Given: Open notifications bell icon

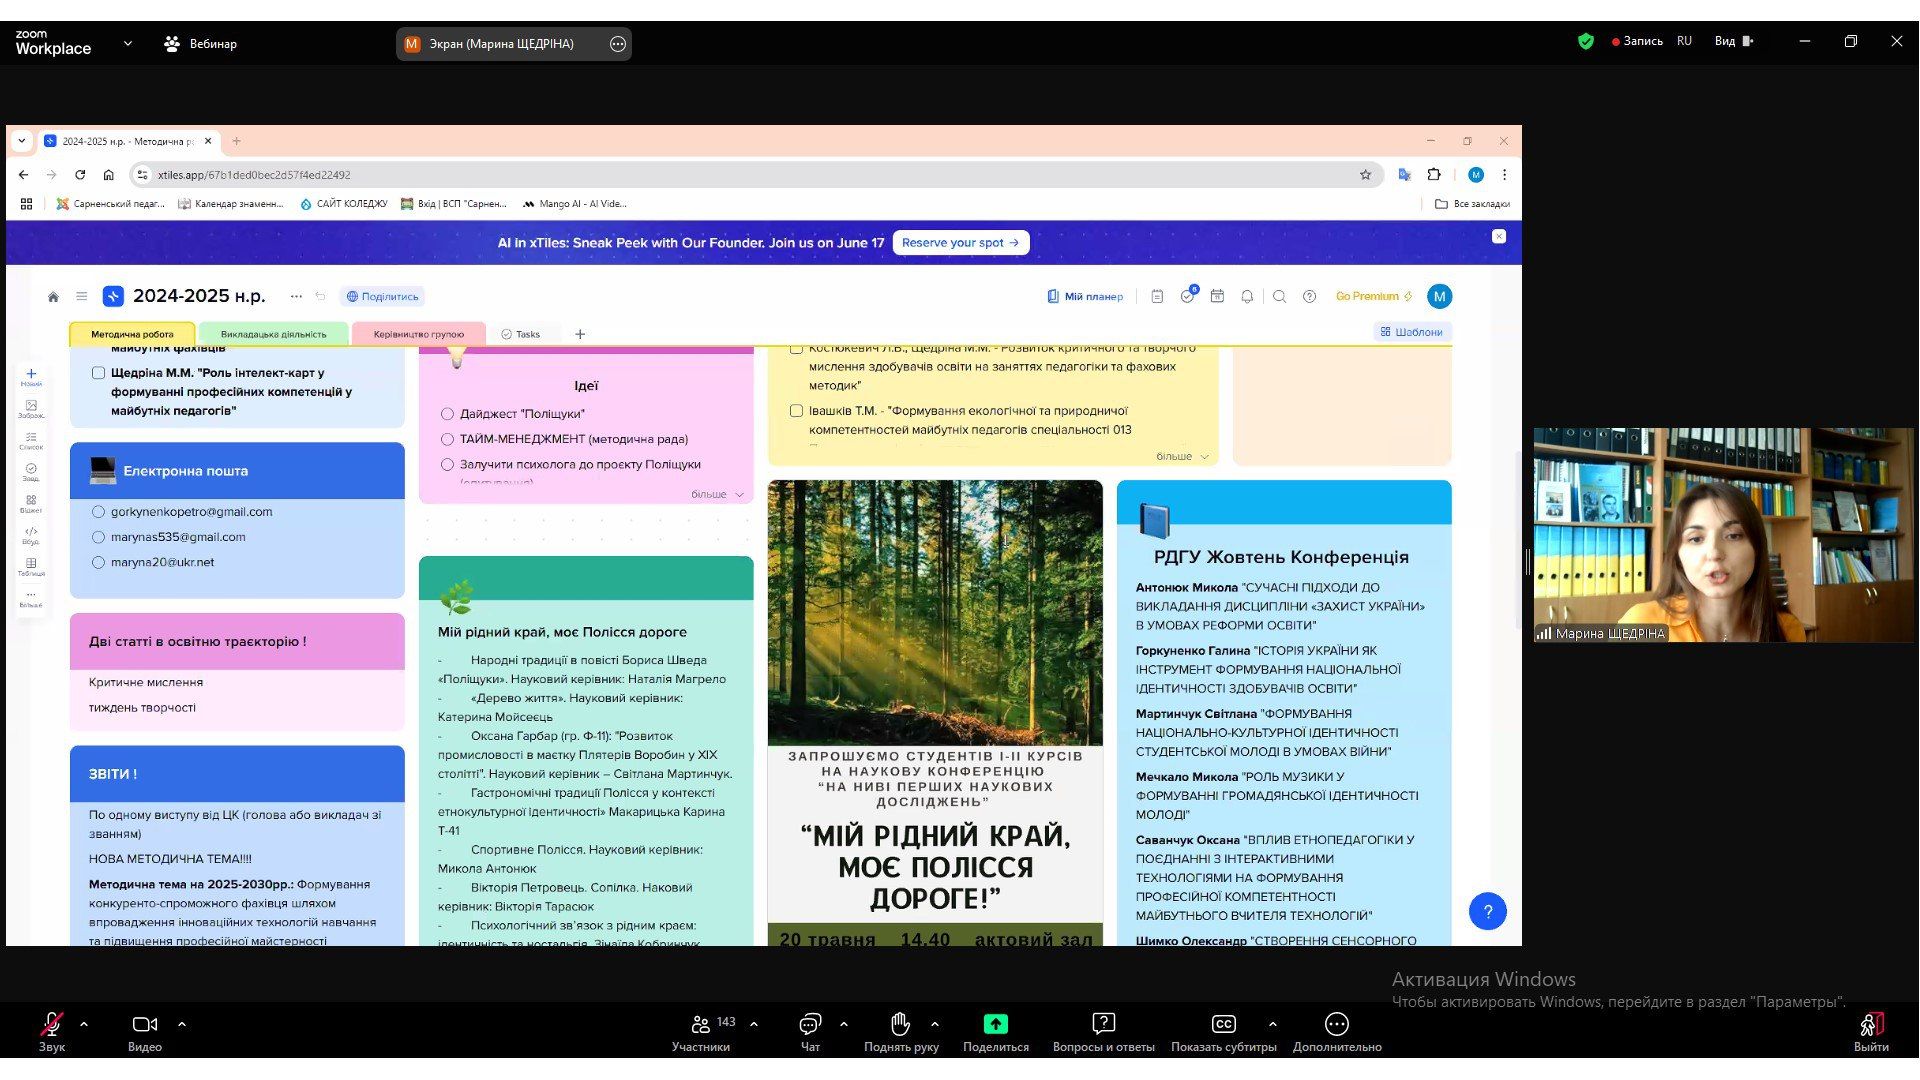Looking at the screenshot, I should pos(1247,297).
